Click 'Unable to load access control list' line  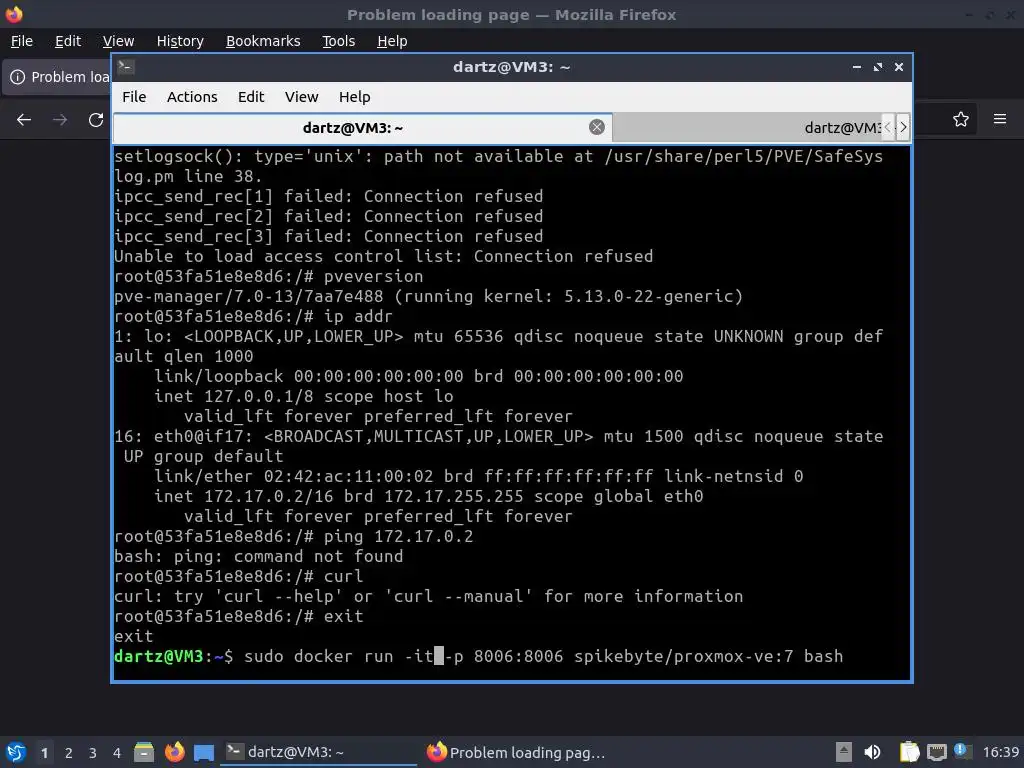point(384,256)
